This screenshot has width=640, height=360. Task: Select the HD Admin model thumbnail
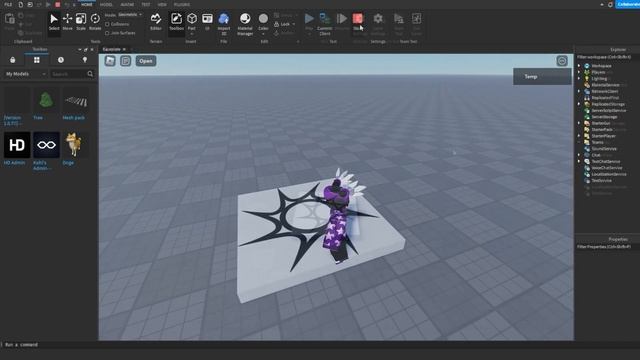[17, 144]
